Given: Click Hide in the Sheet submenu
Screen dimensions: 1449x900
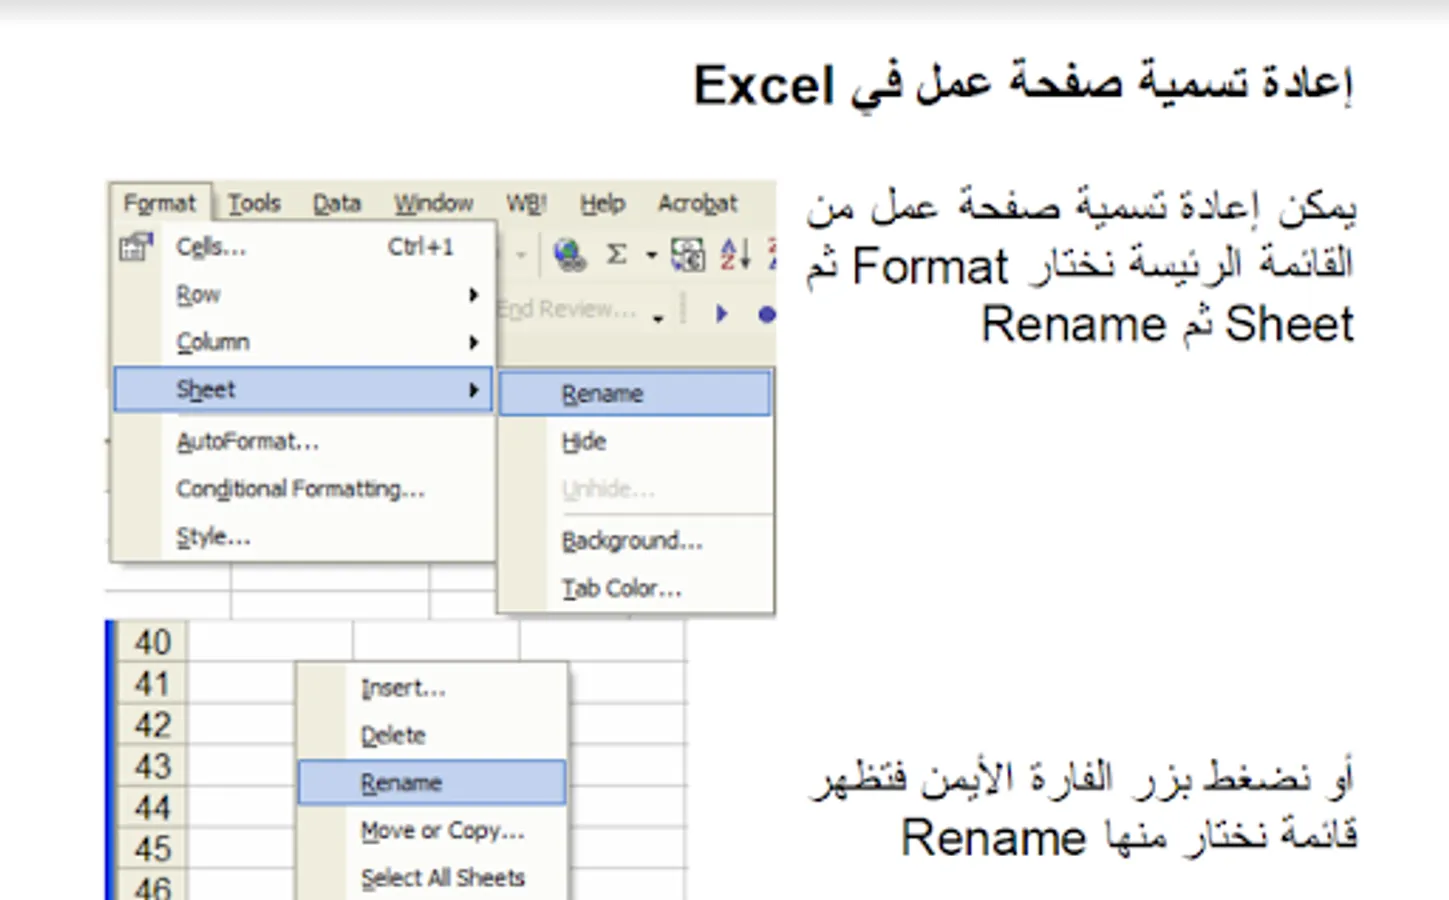Looking at the screenshot, I should coord(635,441).
